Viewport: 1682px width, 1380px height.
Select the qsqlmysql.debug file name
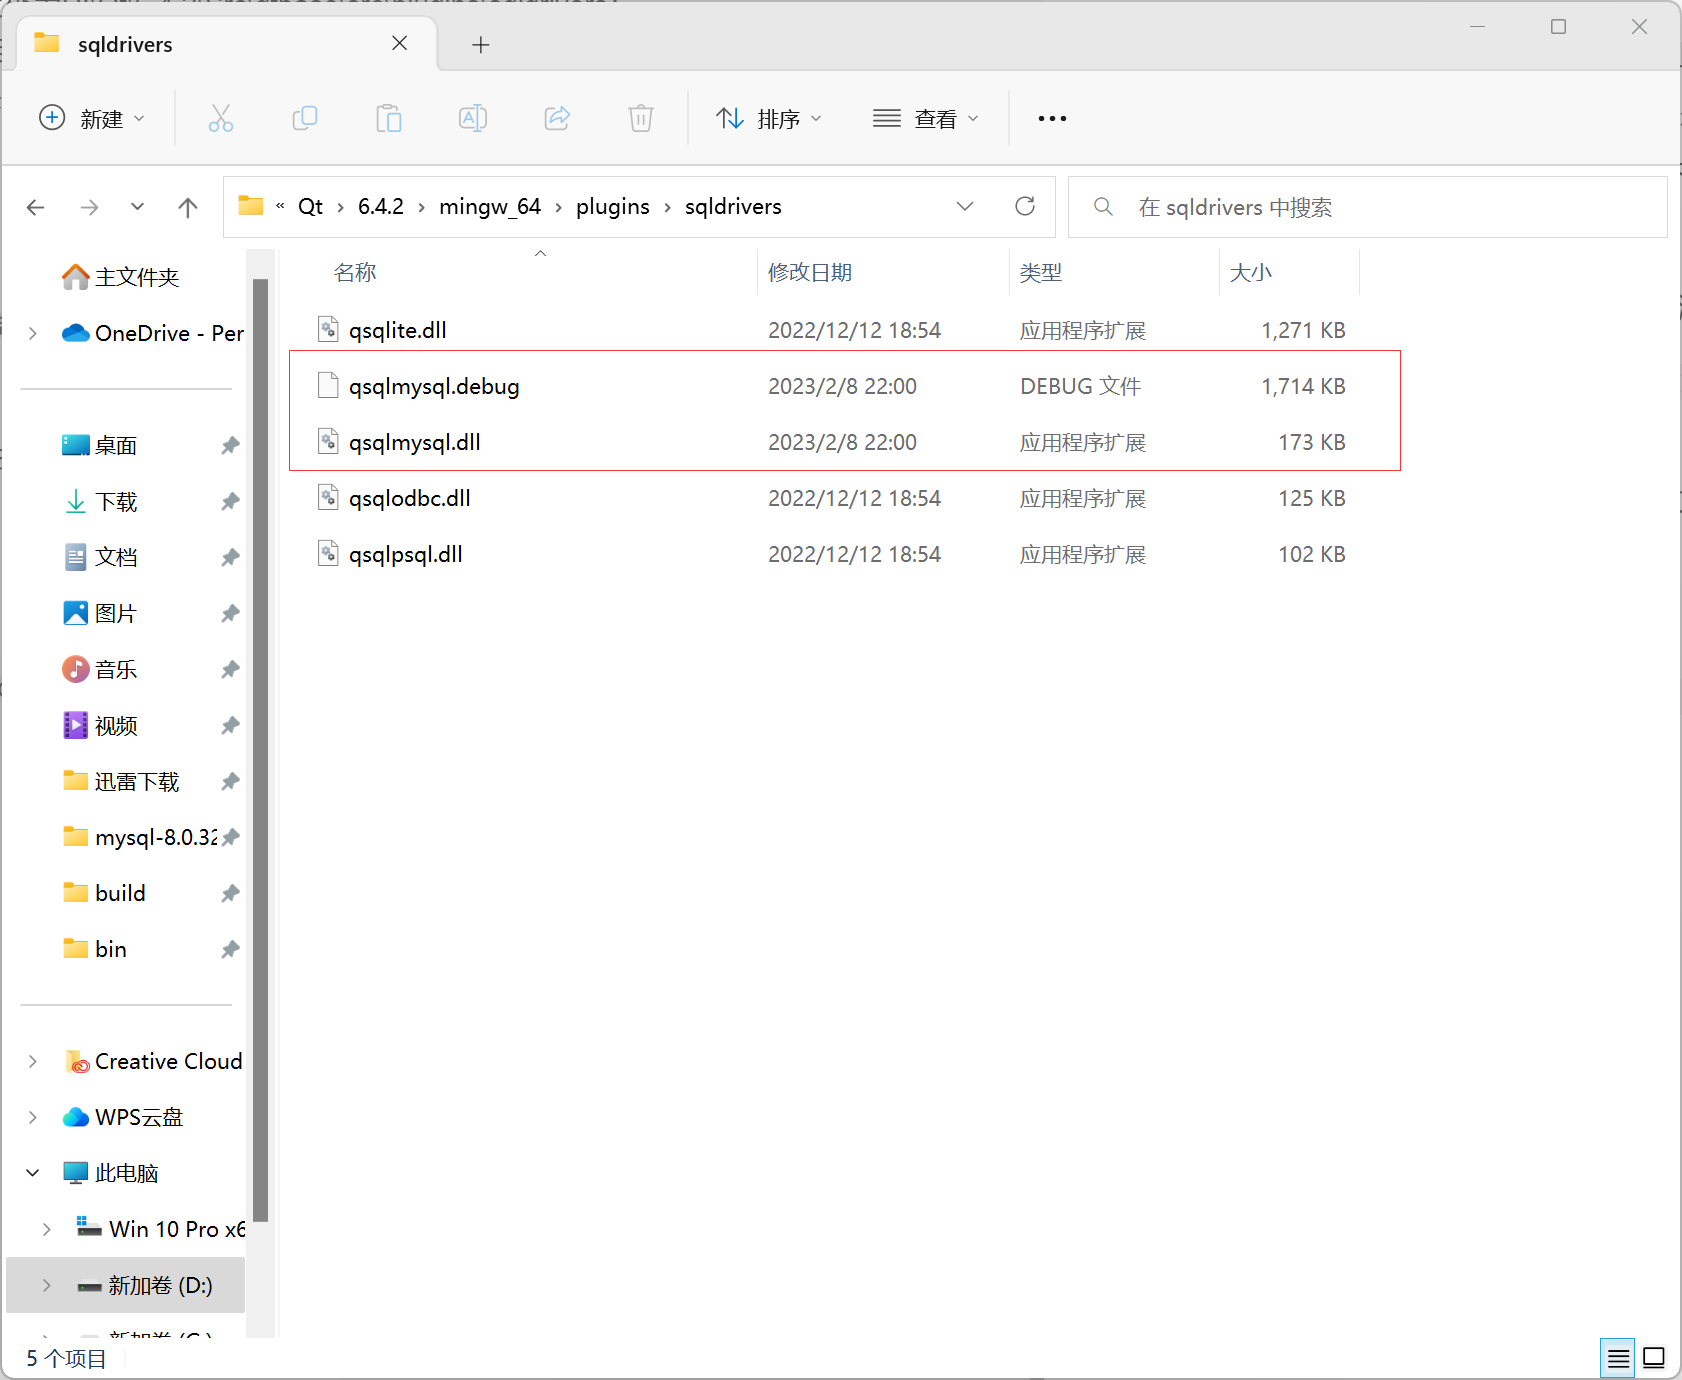tap(434, 386)
